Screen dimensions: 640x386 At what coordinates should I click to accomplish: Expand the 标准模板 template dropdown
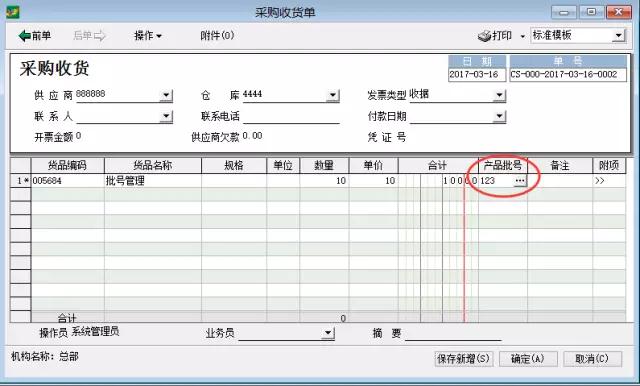point(619,35)
